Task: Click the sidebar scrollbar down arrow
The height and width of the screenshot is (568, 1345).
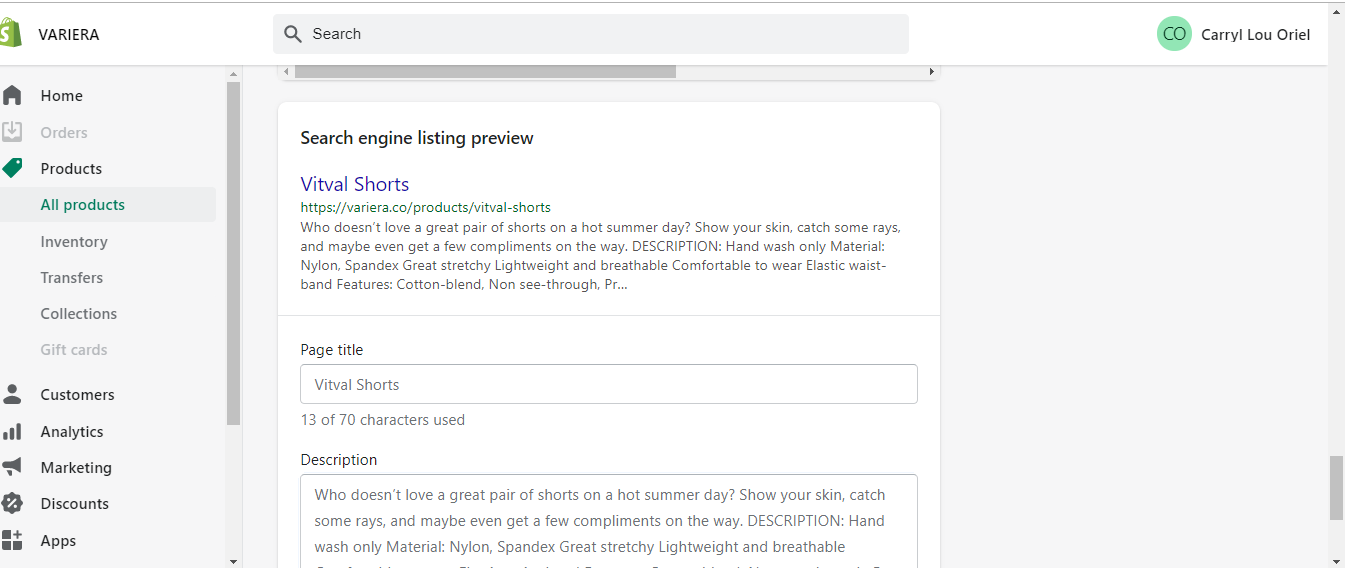Action: point(234,560)
